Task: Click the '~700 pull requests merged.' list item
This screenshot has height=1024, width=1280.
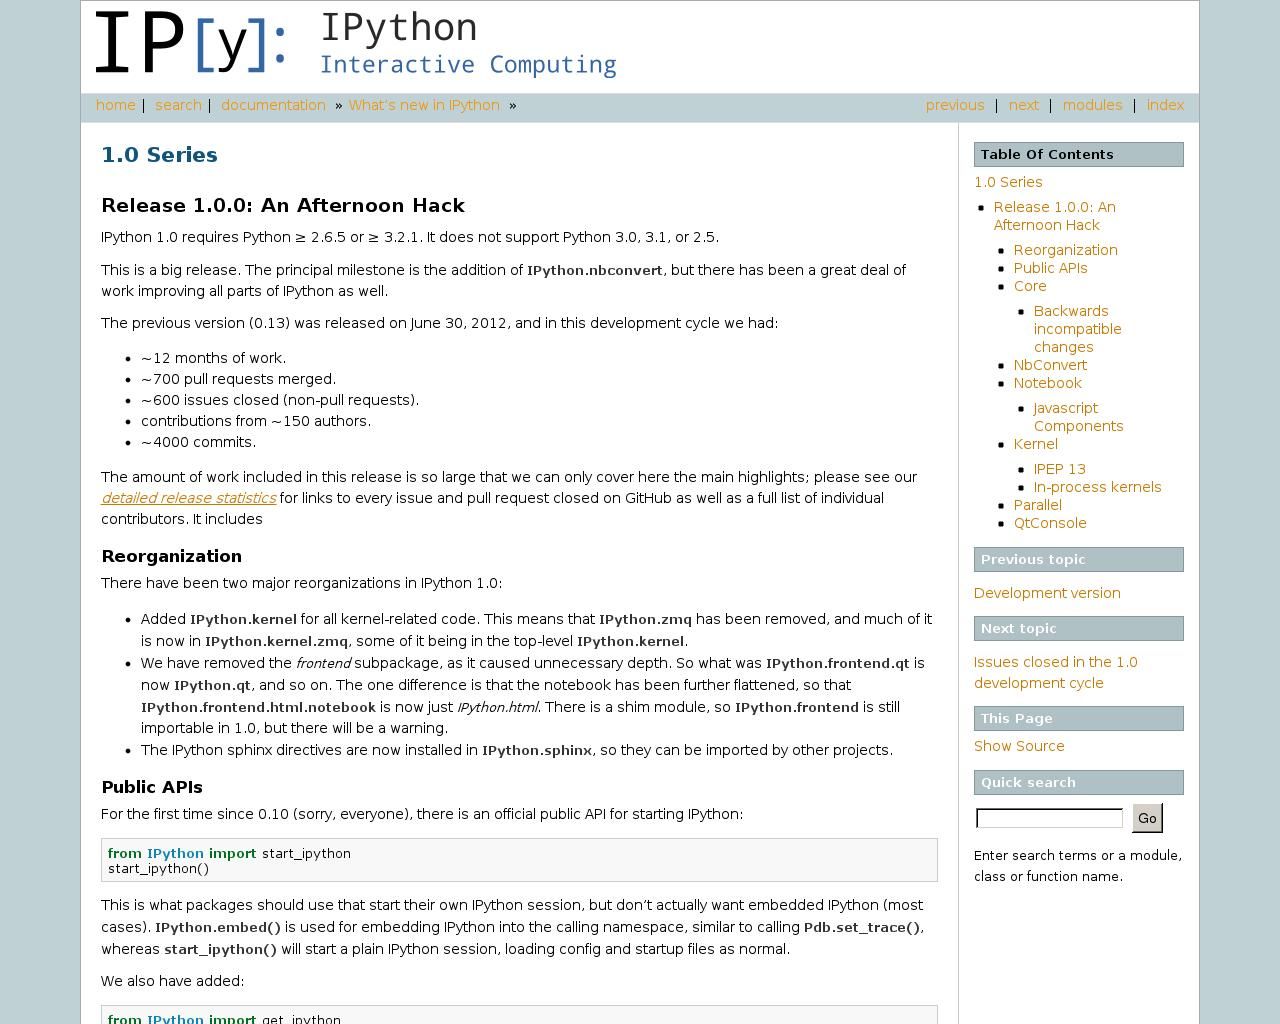Action: [x=238, y=379]
